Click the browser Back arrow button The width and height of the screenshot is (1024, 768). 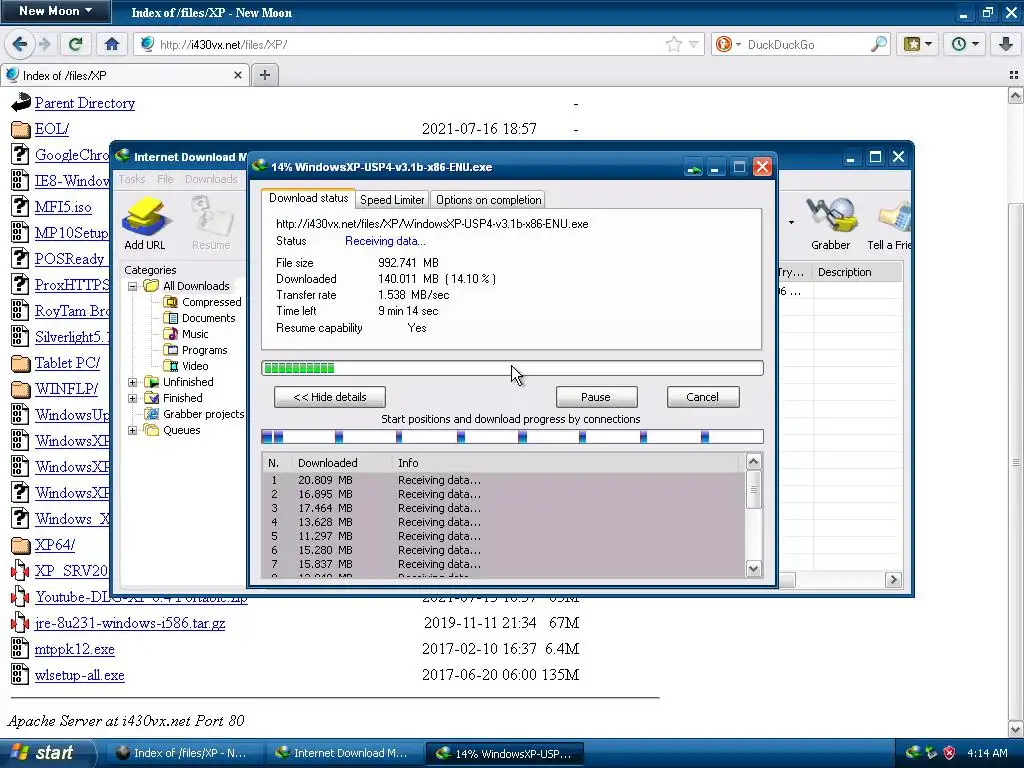20,44
